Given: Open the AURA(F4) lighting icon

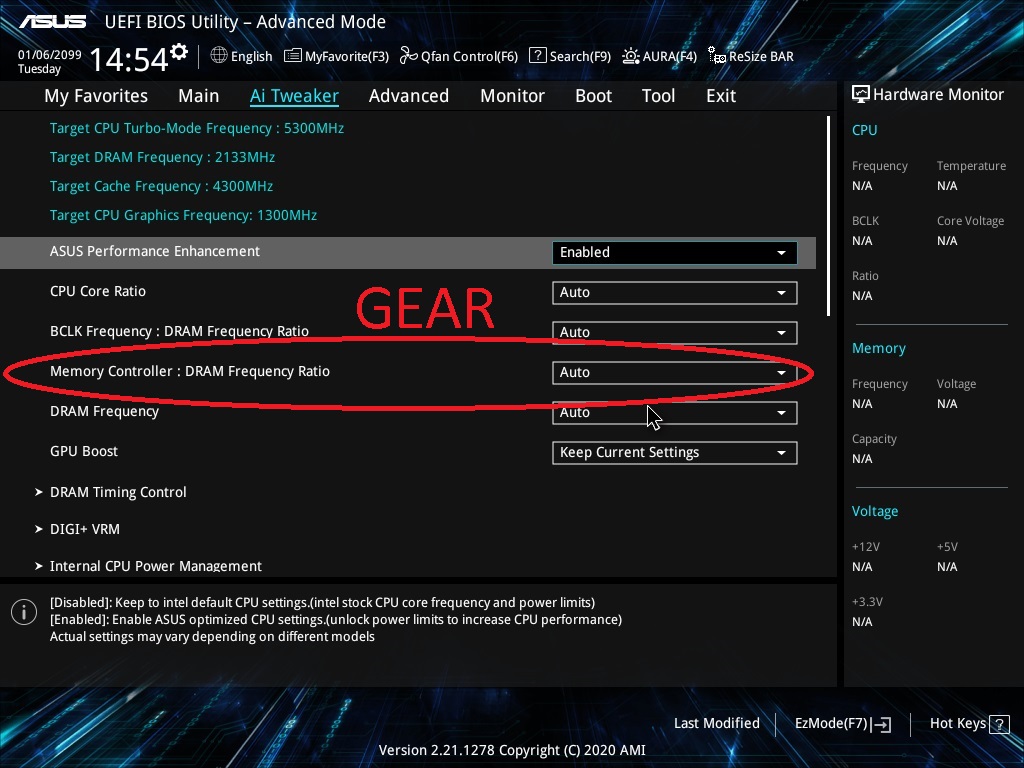Looking at the screenshot, I should 630,56.
